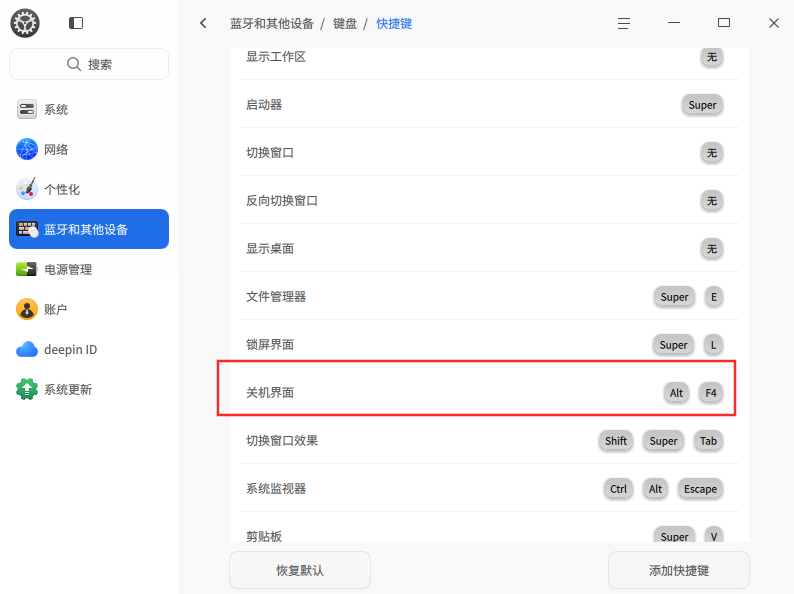
Task: Click Escape key in 系统监视器 row
Action: point(700,489)
